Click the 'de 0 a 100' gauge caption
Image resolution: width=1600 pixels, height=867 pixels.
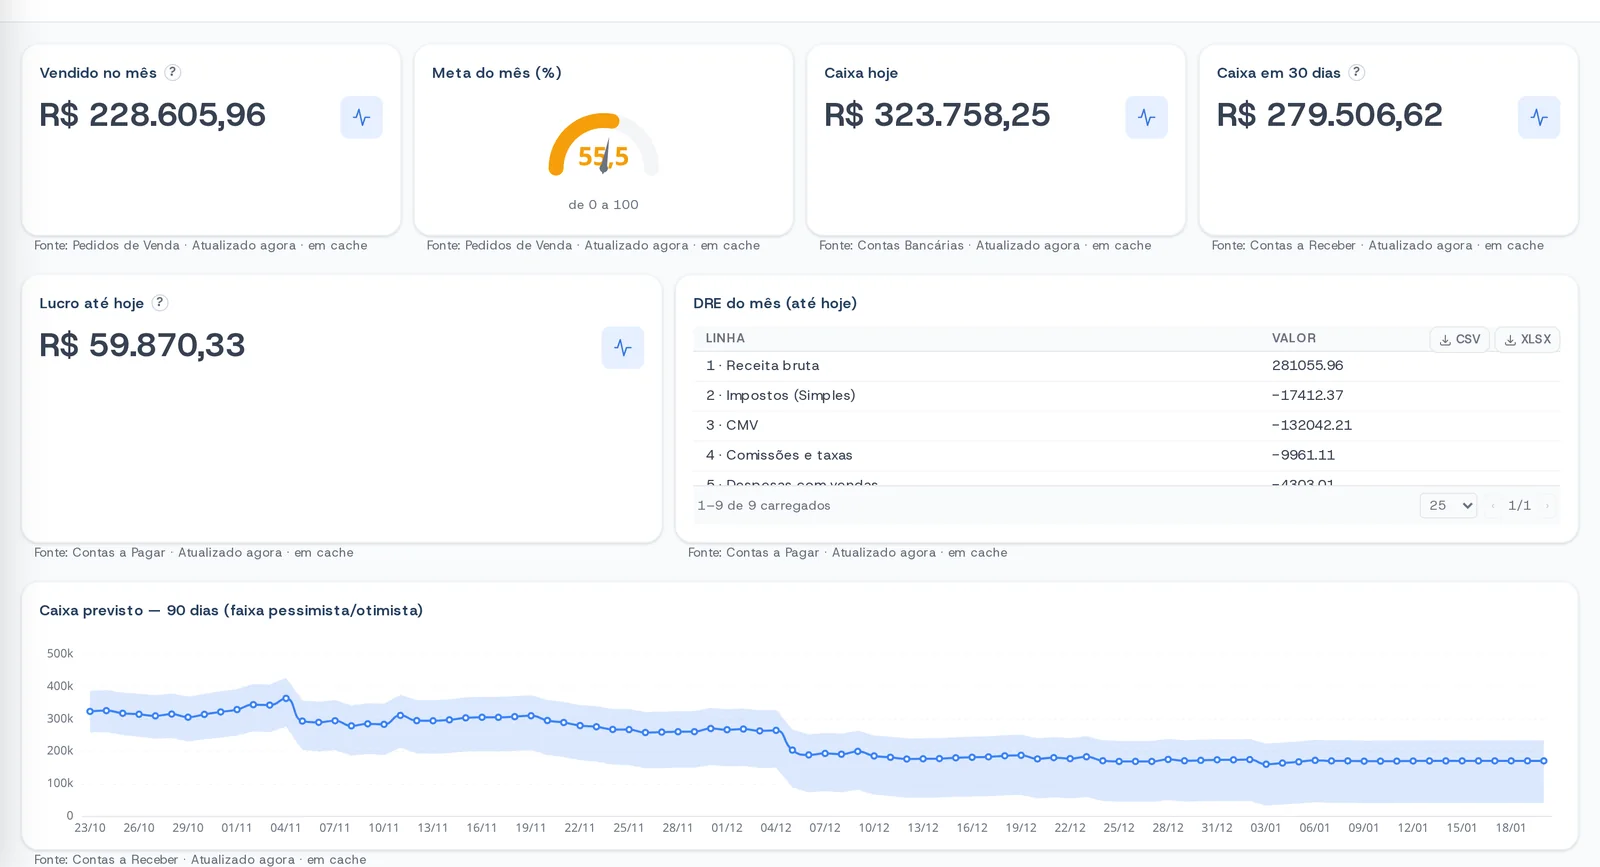(x=603, y=204)
